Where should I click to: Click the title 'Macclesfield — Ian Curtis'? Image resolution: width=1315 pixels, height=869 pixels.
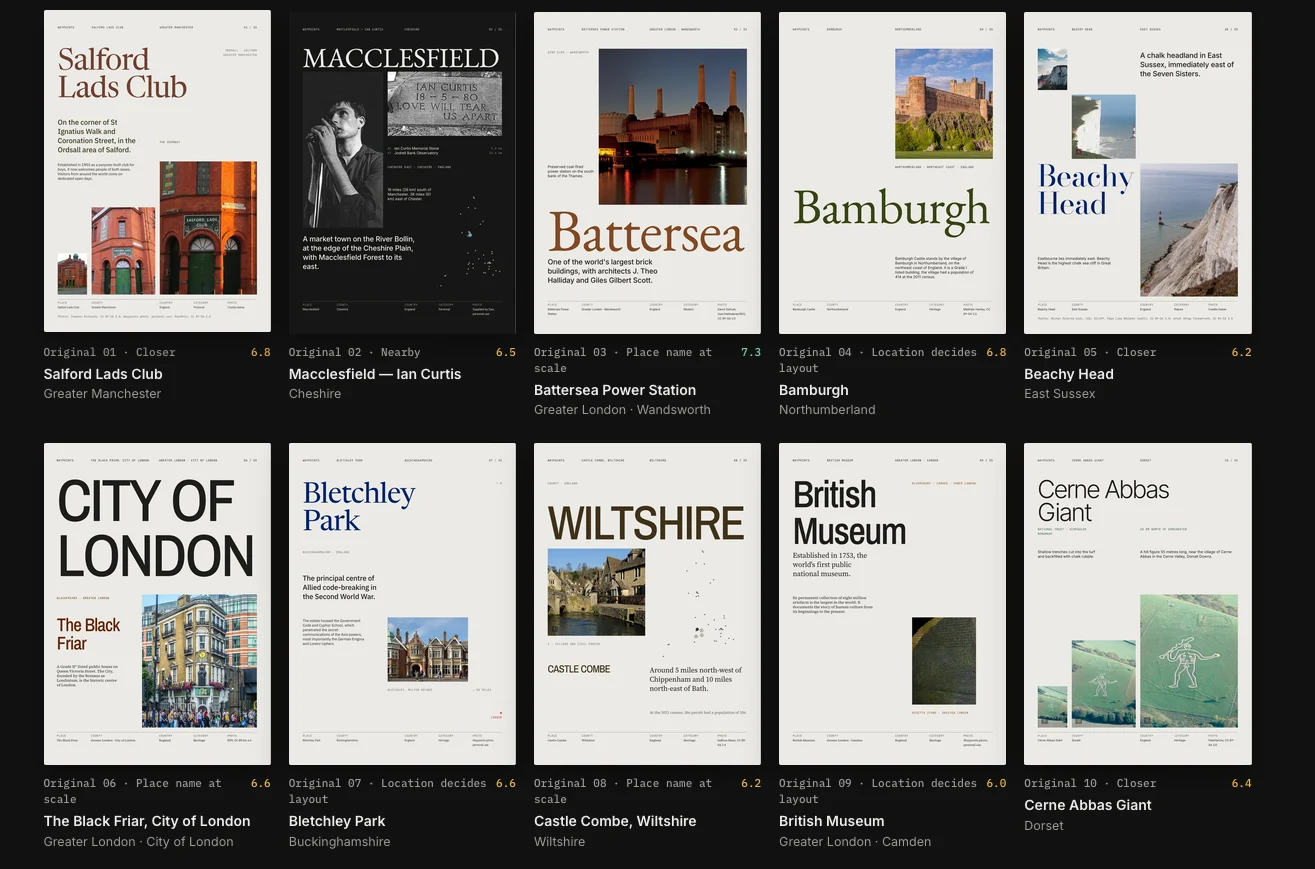click(x=375, y=374)
